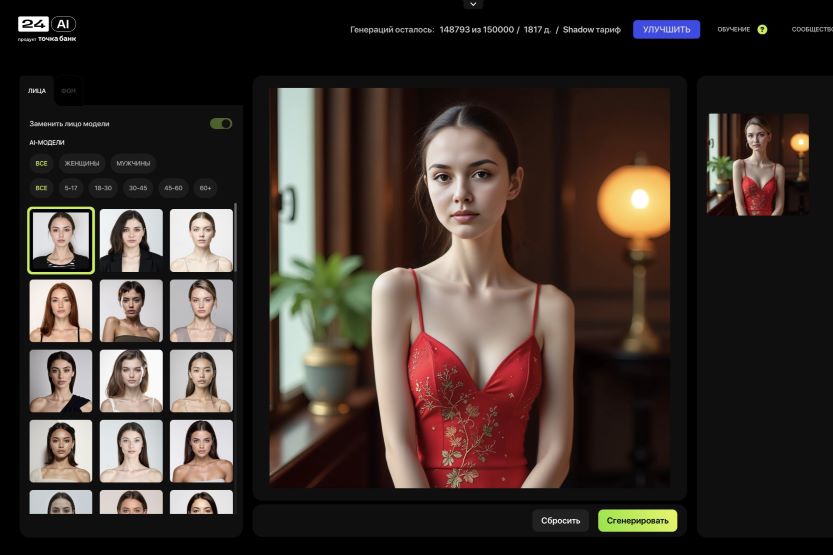The image size is (833, 555).
Task: Select the face thumbnail of woman in black blazer
Action: 131,241
